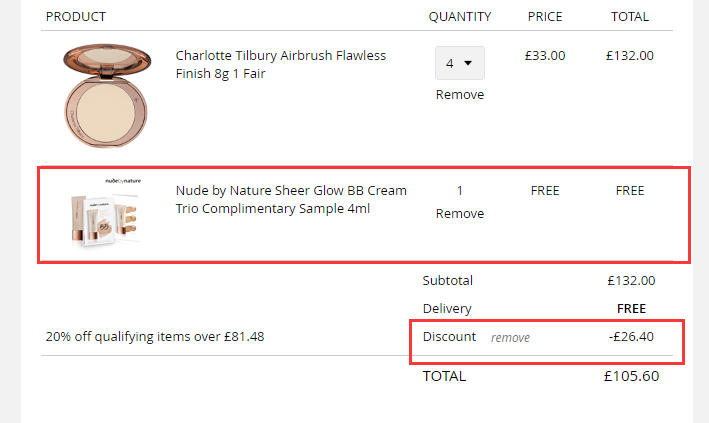The image size is (709, 423).
Task: Open Nude by Nature Sheer Glow product title
Action: 291,199
